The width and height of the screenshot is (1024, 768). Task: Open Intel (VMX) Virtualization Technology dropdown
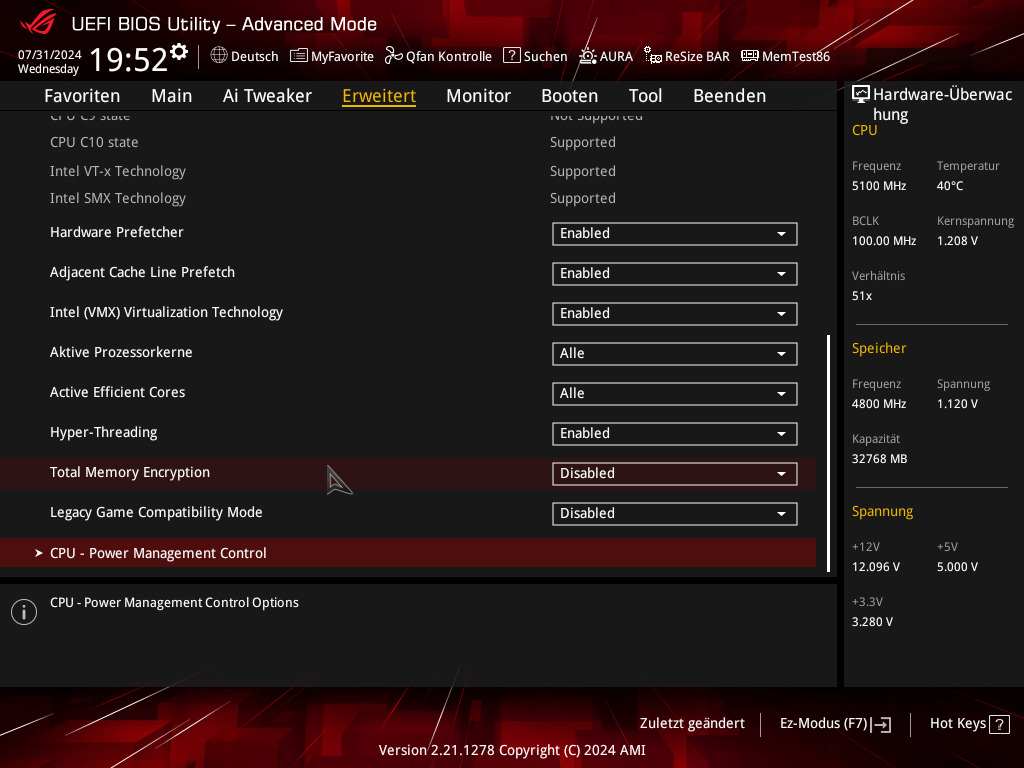[x=675, y=313]
